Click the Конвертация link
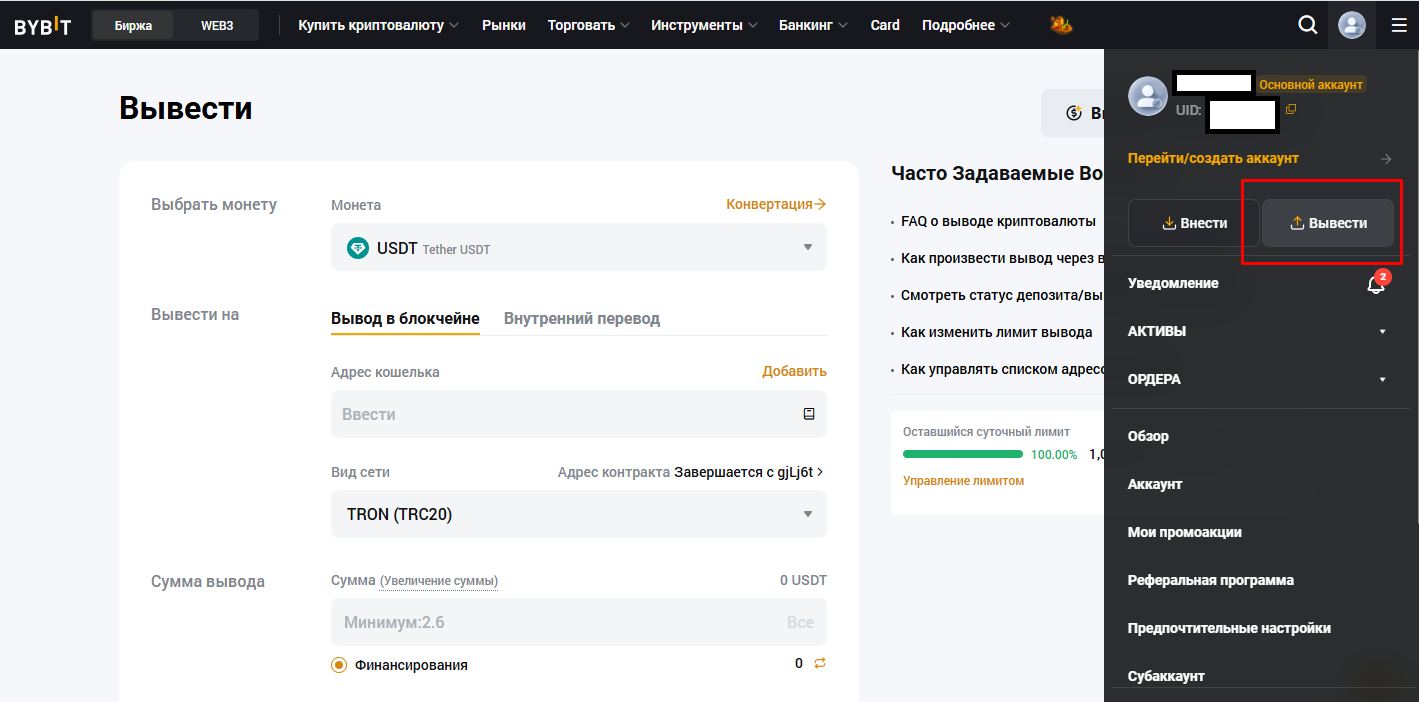Screen dimensions: 1419x702 pos(776,204)
